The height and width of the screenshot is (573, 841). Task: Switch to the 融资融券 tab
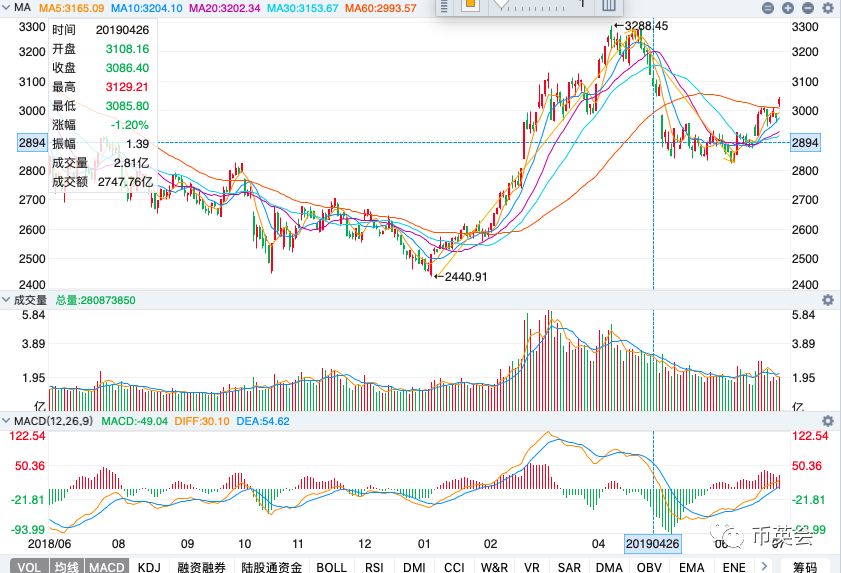click(201, 567)
